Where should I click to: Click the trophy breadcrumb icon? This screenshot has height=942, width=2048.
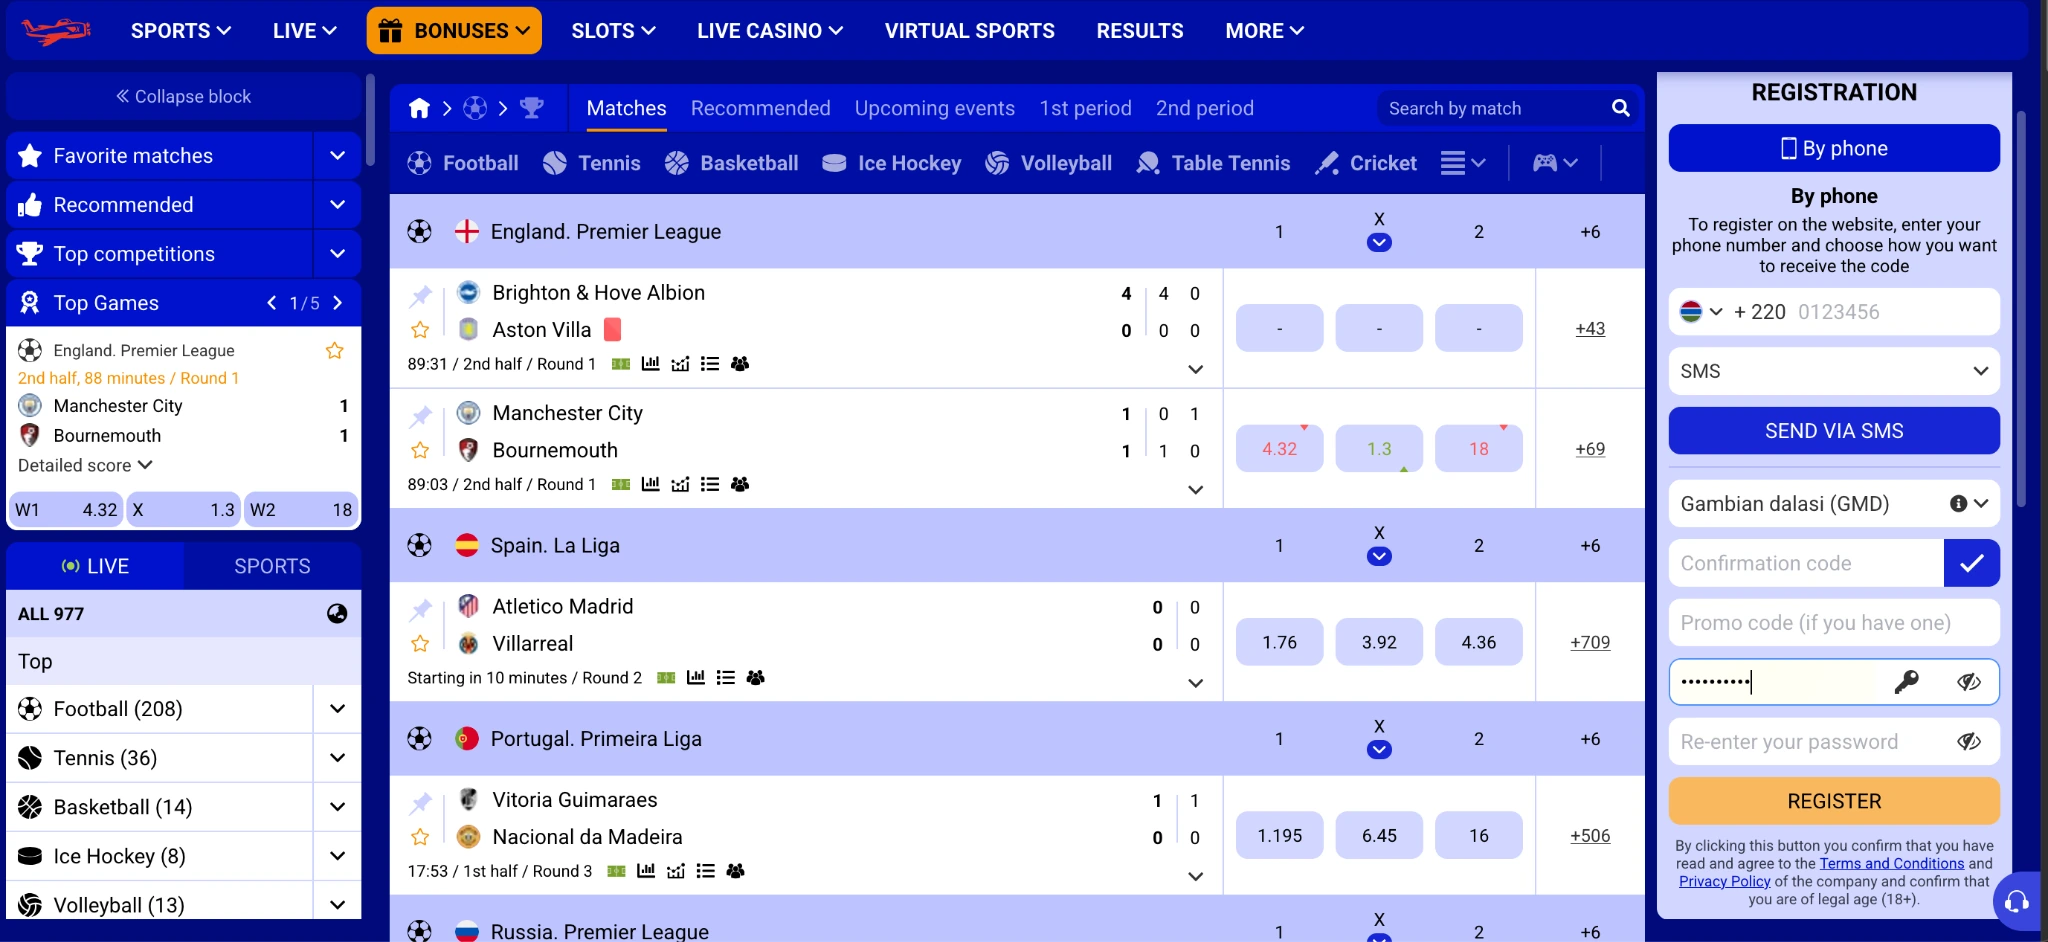532,108
